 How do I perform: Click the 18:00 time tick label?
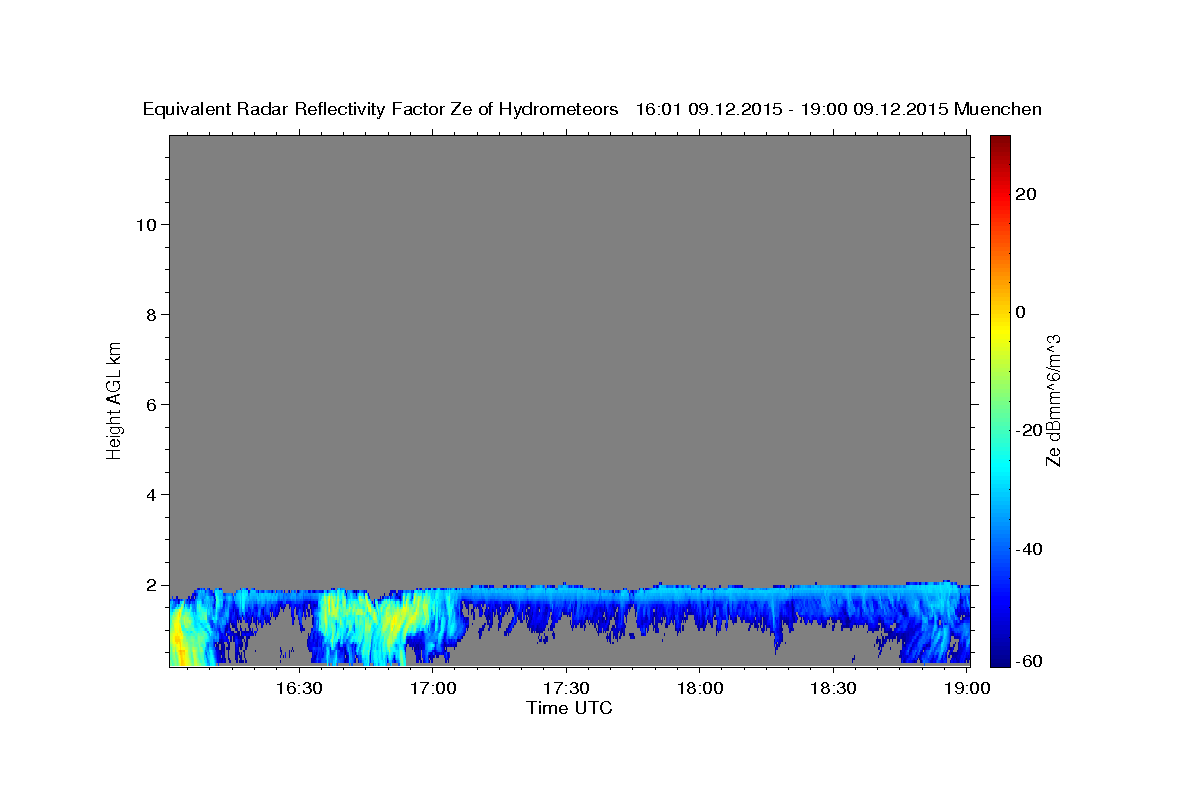click(x=699, y=688)
